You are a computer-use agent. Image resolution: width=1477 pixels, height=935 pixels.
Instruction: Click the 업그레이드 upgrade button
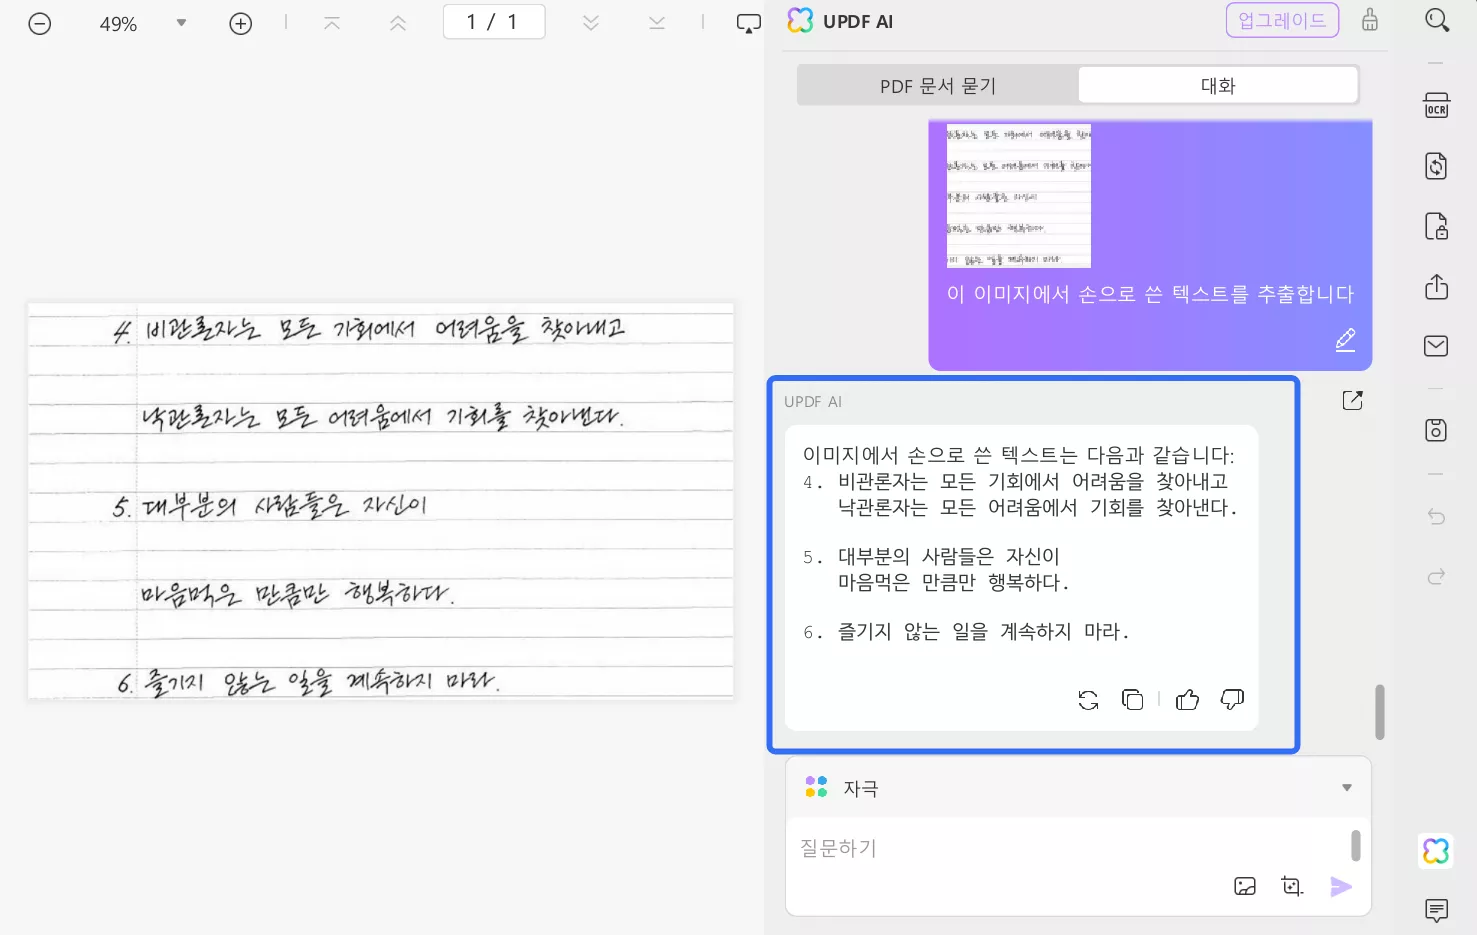click(1282, 20)
